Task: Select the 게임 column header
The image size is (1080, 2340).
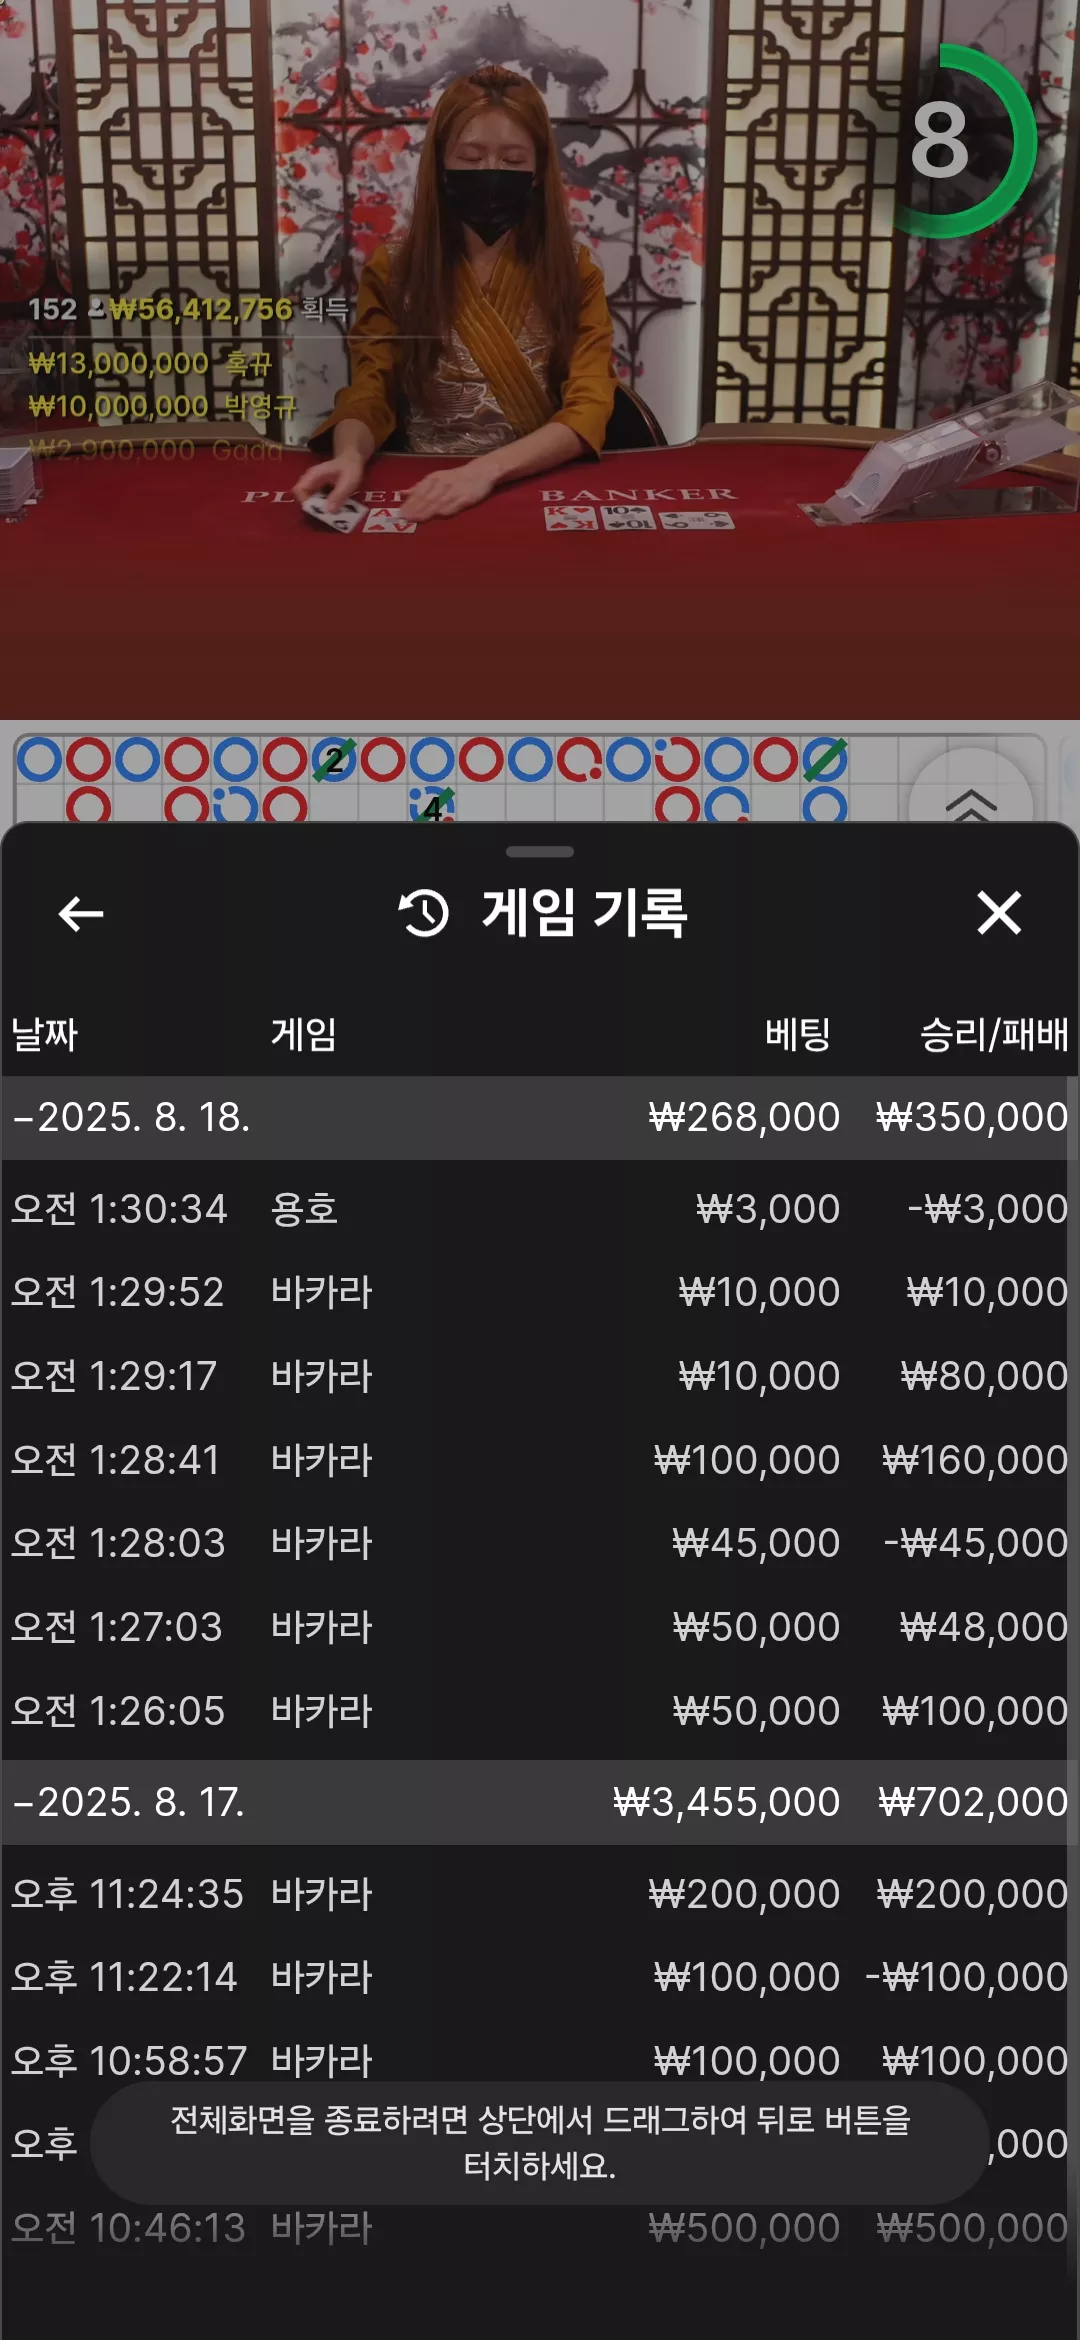Action: (x=304, y=1034)
